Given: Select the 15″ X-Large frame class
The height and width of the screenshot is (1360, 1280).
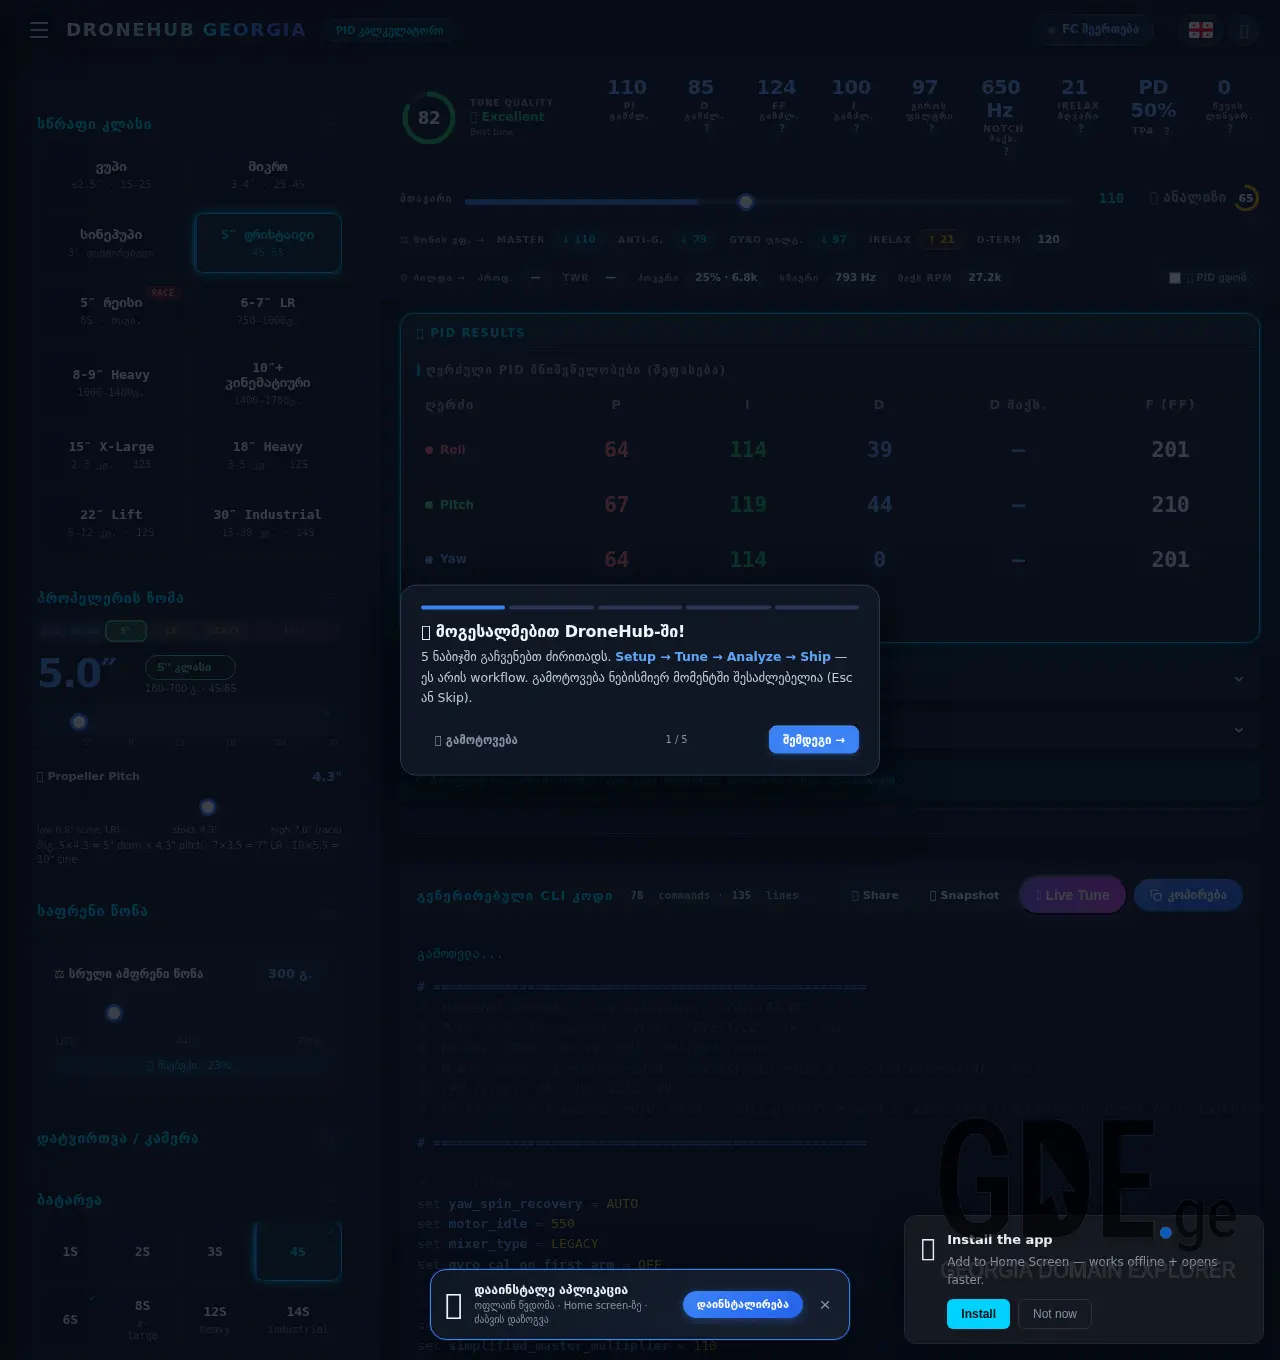Looking at the screenshot, I should [111, 454].
